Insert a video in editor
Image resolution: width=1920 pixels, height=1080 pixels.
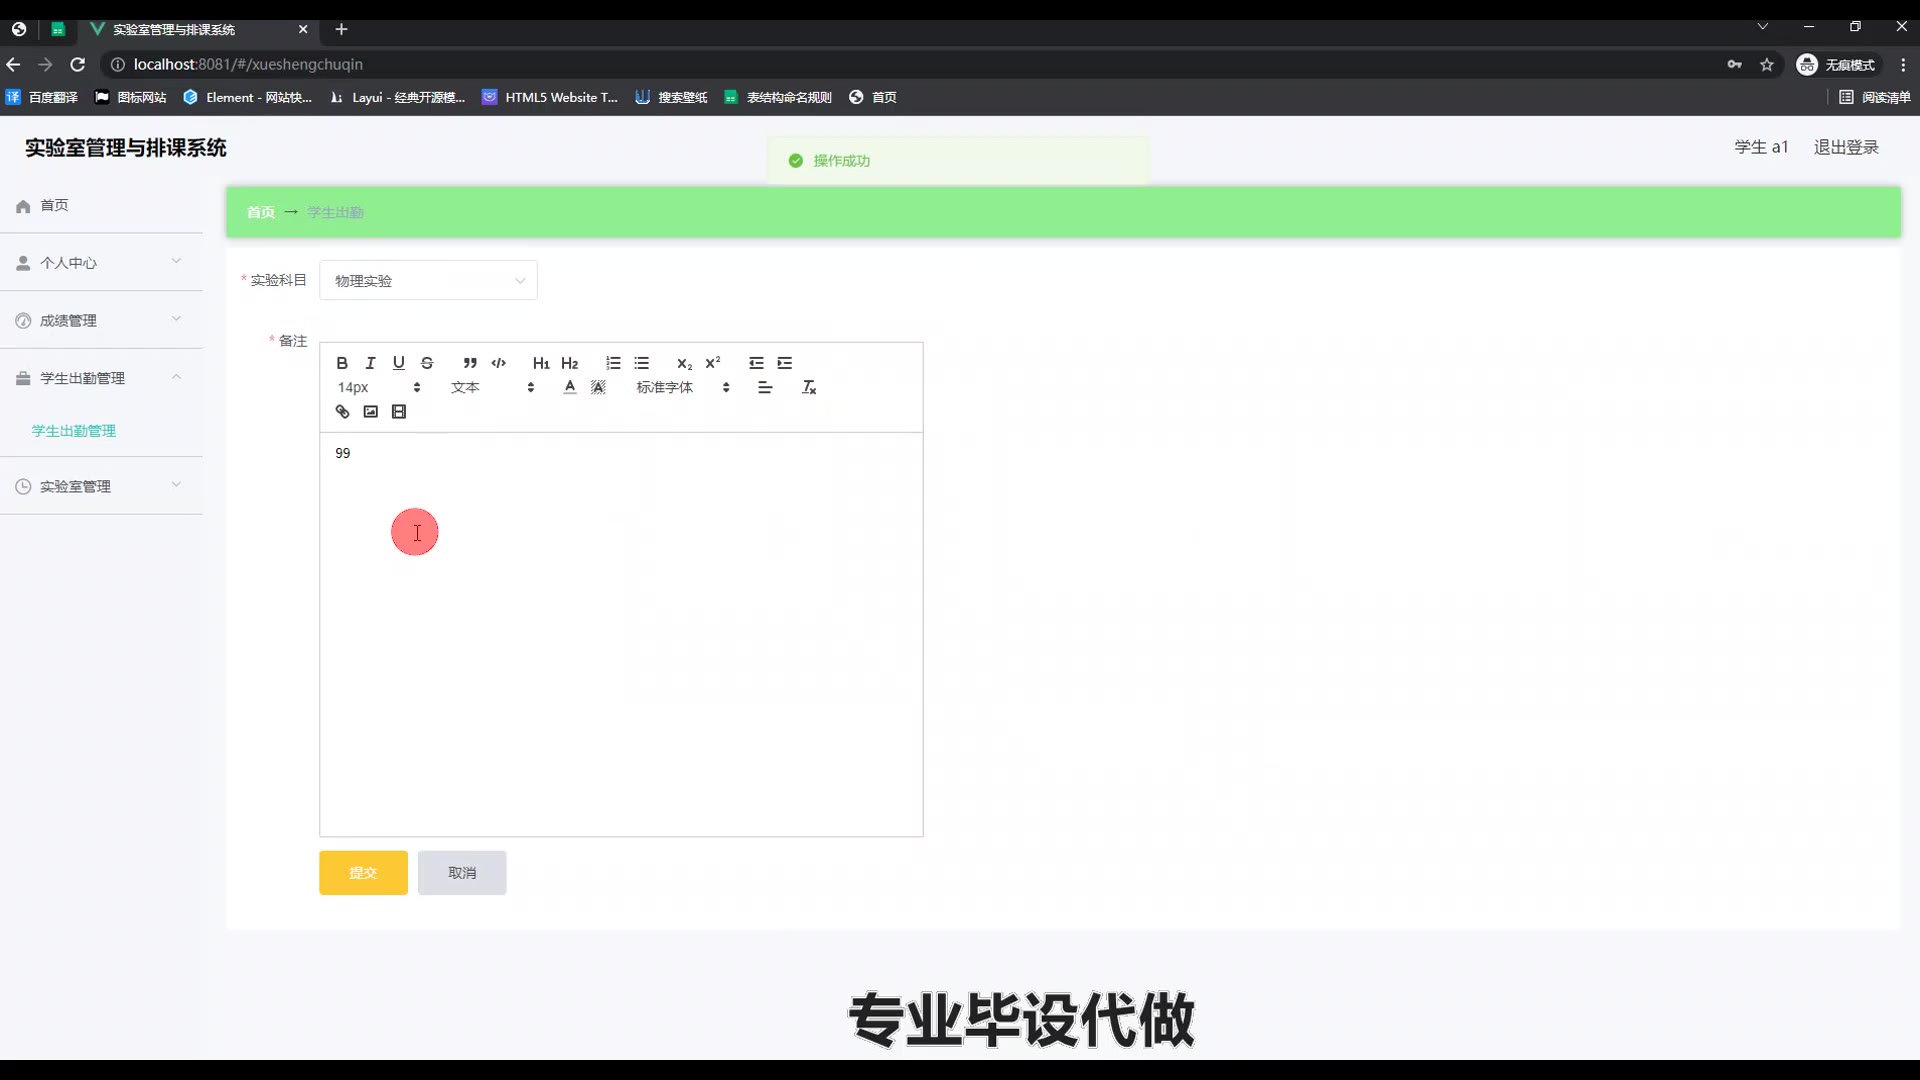pyautogui.click(x=399, y=412)
